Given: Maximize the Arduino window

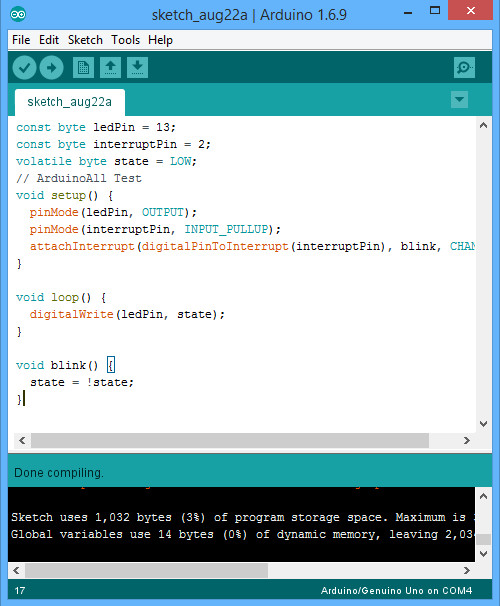Looking at the screenshot, I should (435, 11).
